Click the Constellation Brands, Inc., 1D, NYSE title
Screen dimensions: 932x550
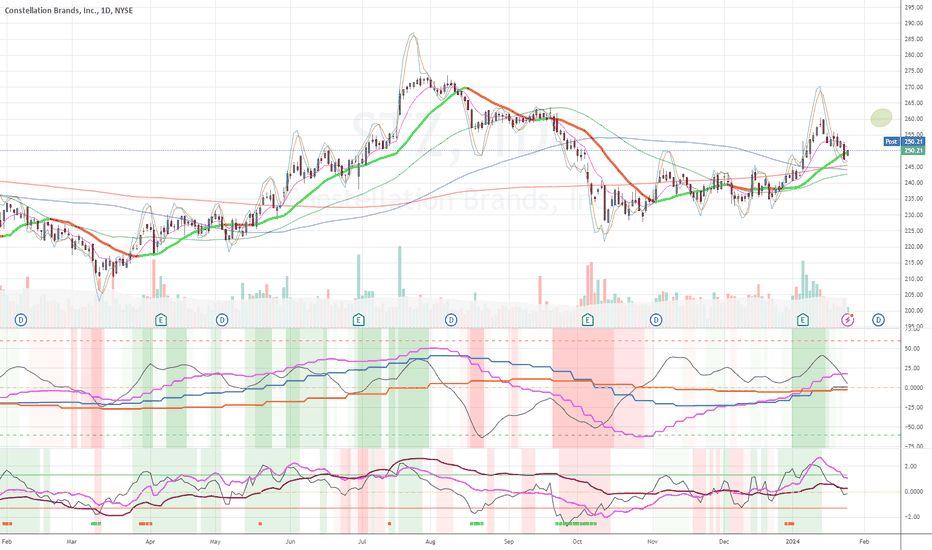(67, 10)
